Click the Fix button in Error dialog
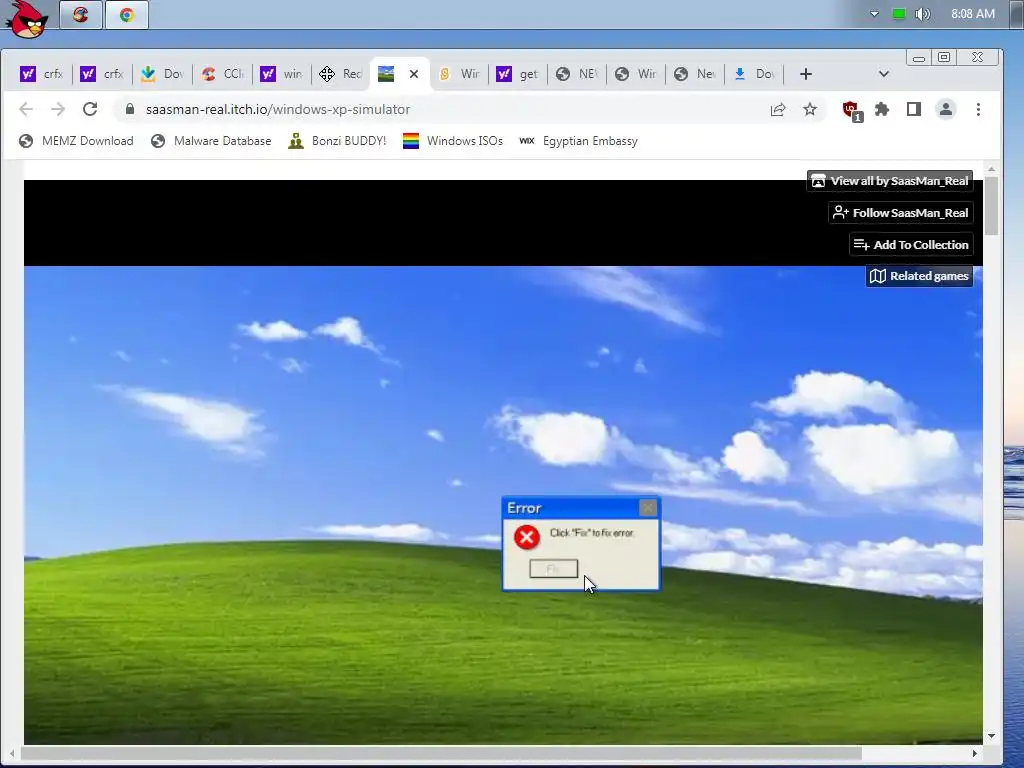This screenshot has height=768, width=1024. tap(553, 569)
